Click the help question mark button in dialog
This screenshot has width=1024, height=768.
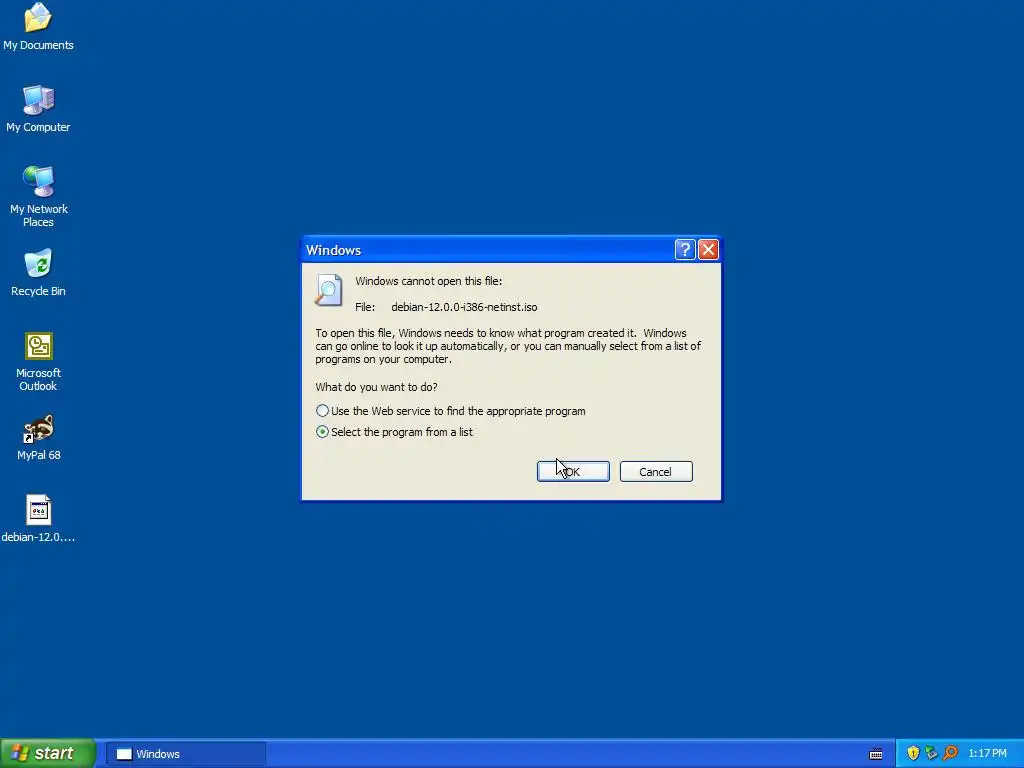684,249
